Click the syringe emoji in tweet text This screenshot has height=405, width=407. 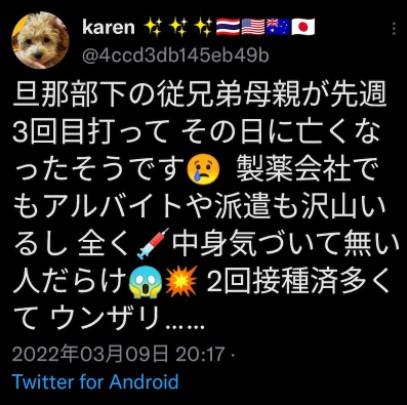coord(153,244)
